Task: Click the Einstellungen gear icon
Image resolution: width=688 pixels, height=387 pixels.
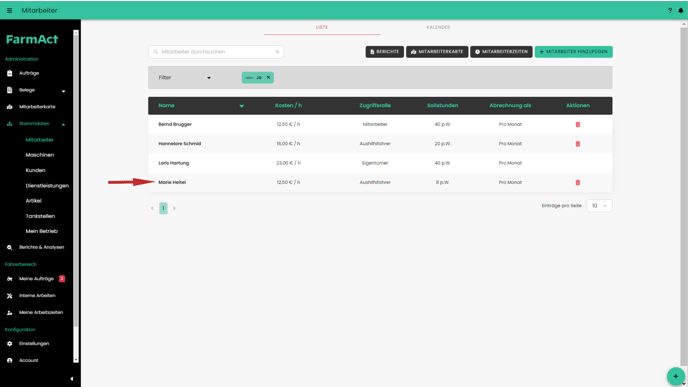Action: [10, 344]
